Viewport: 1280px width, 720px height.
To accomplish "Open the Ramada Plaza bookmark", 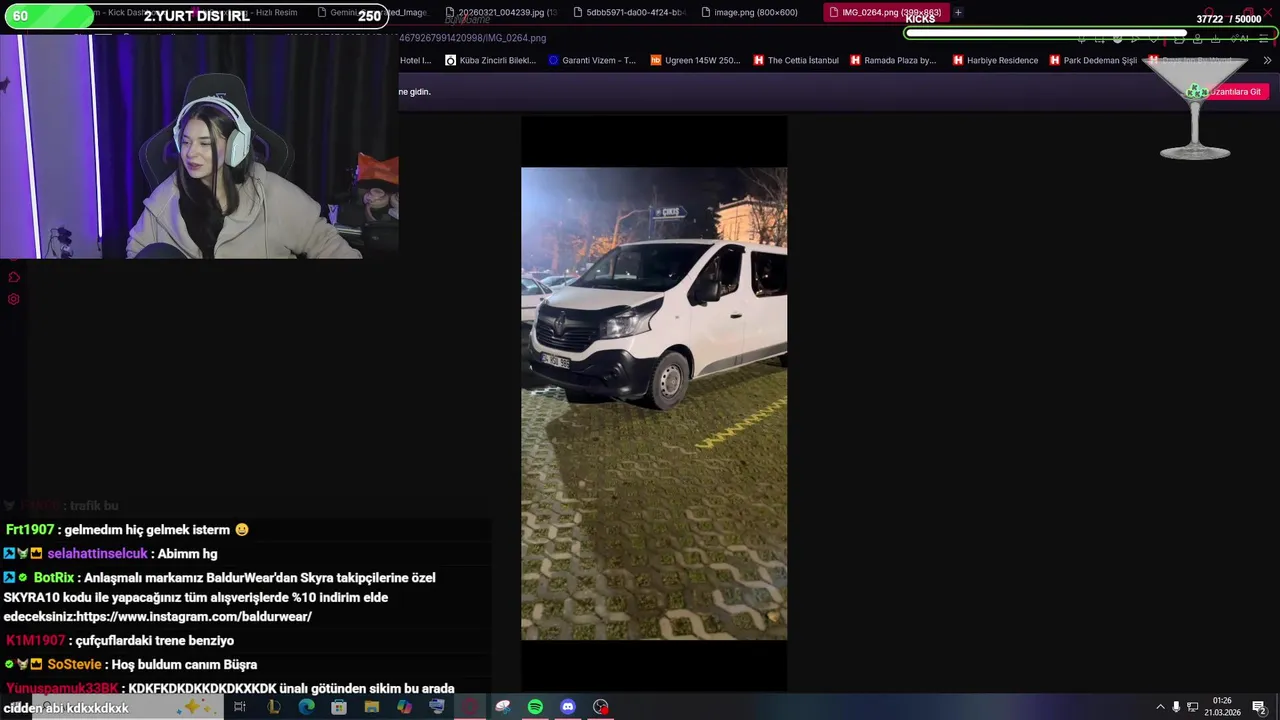I will tap(893, 60).
